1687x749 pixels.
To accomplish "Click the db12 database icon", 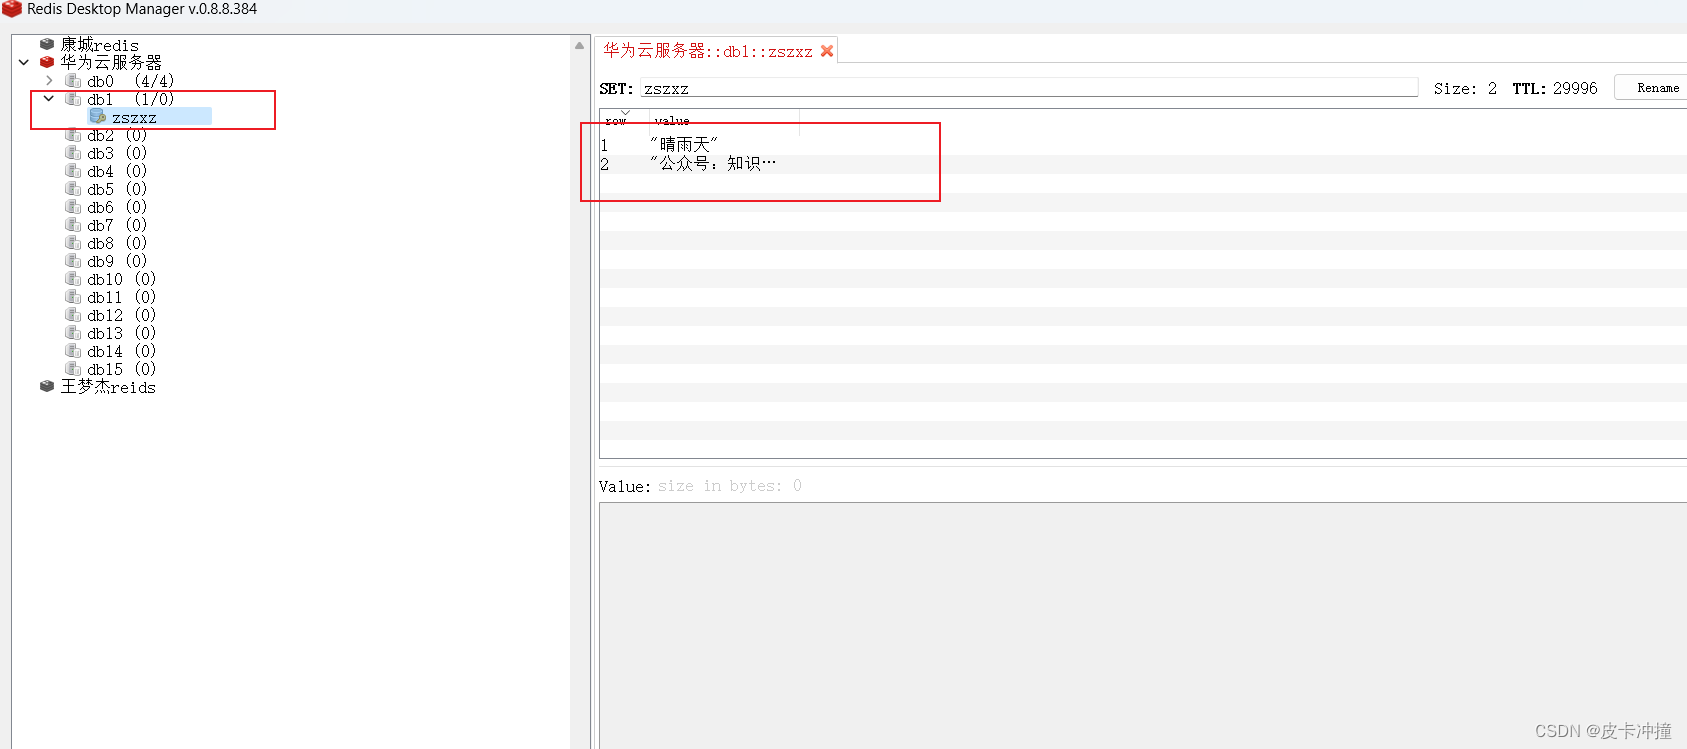I will [x=73, y=314].
